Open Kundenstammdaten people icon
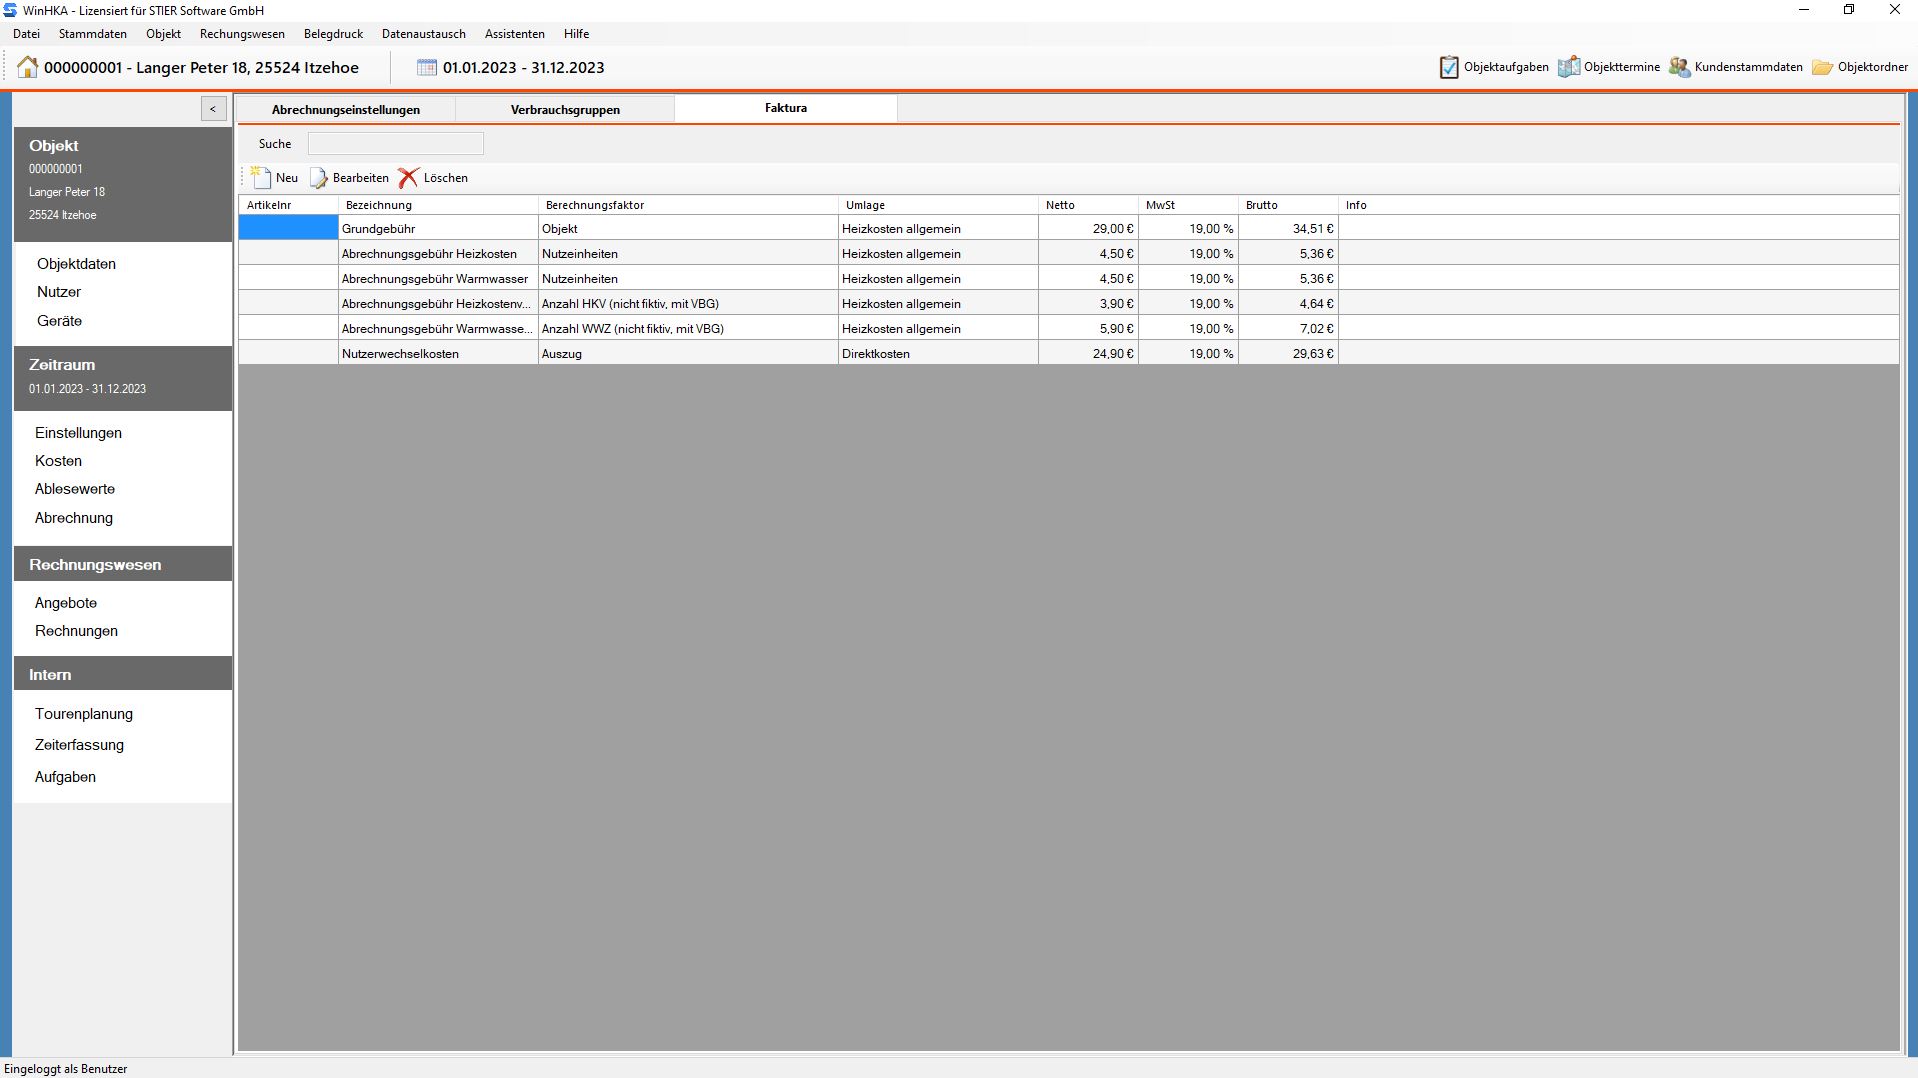 [1679, 67]
